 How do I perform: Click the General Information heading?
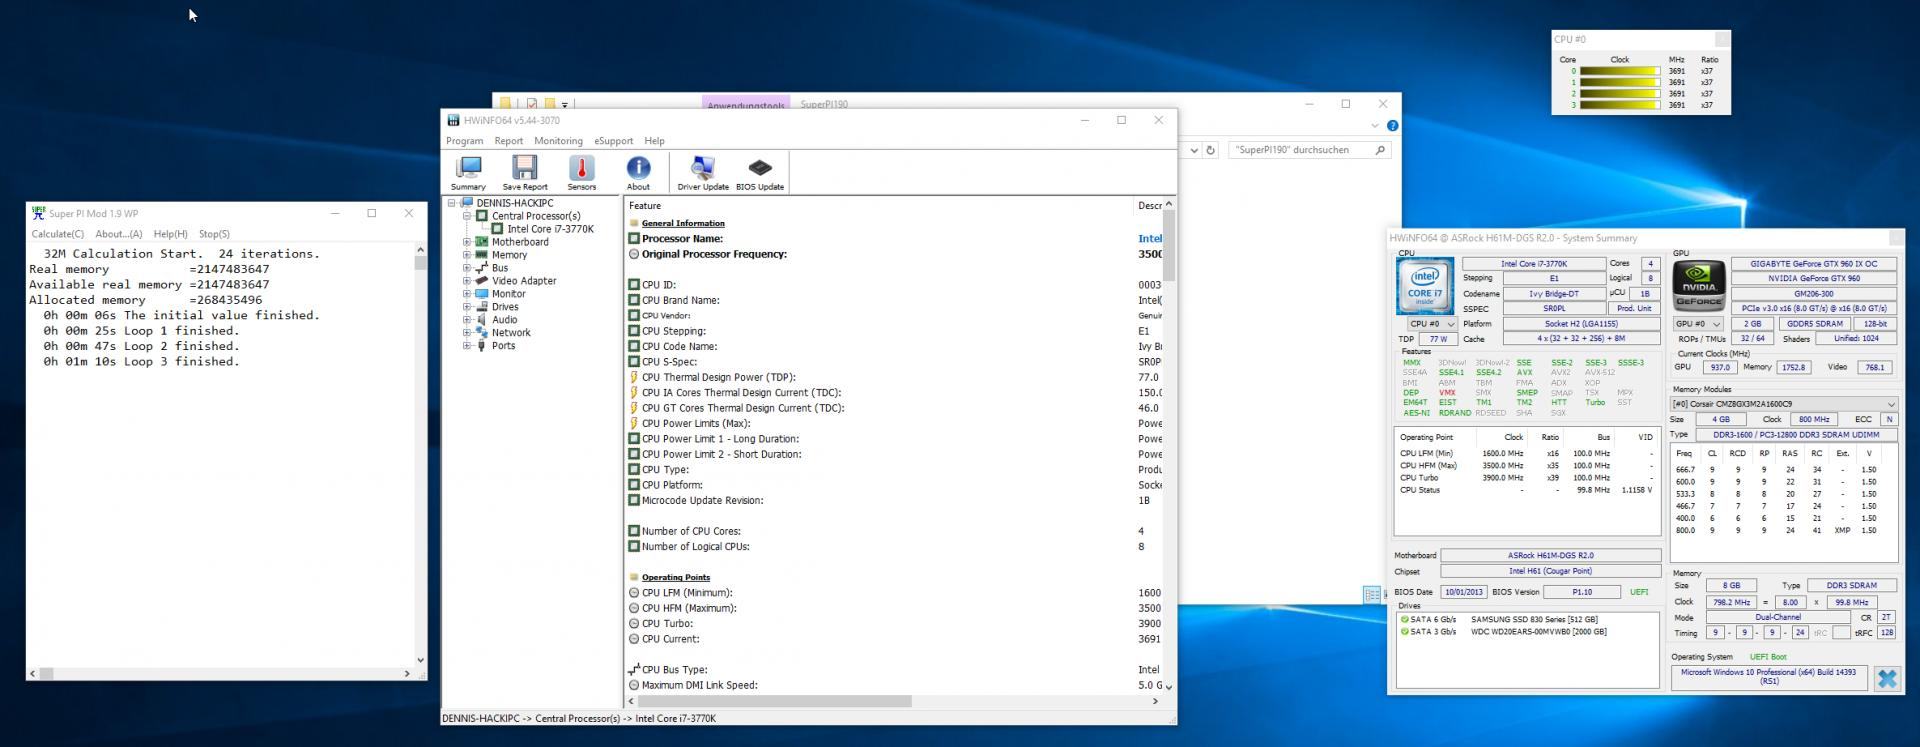coord(683,223)
